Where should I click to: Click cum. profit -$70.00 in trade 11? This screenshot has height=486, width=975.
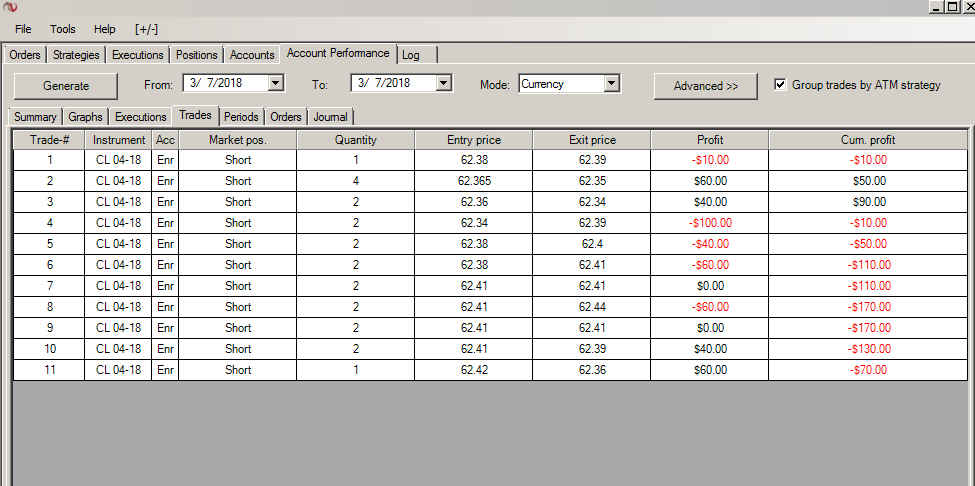coord(868,370)
